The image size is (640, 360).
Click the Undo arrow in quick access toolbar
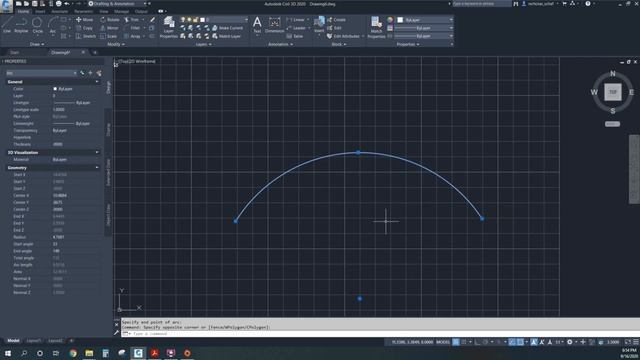click(67, 4)
